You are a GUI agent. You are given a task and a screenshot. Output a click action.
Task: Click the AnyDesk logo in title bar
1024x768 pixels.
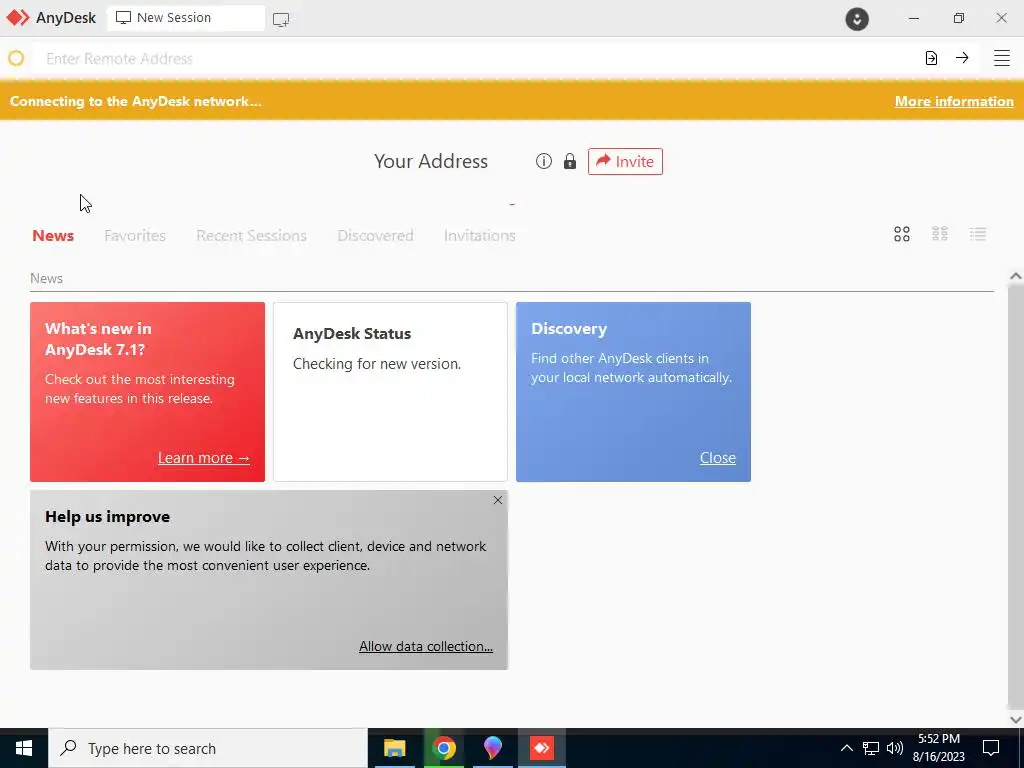point(18,18)
